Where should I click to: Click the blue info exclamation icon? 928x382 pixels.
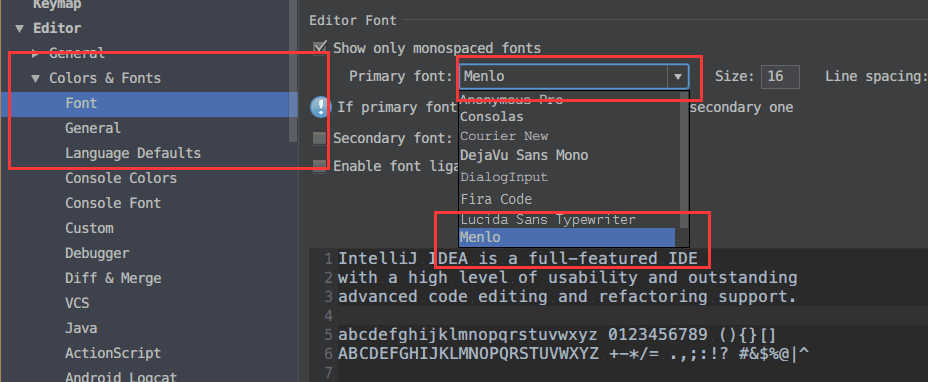pyautogui.click(x=320, y=107)
